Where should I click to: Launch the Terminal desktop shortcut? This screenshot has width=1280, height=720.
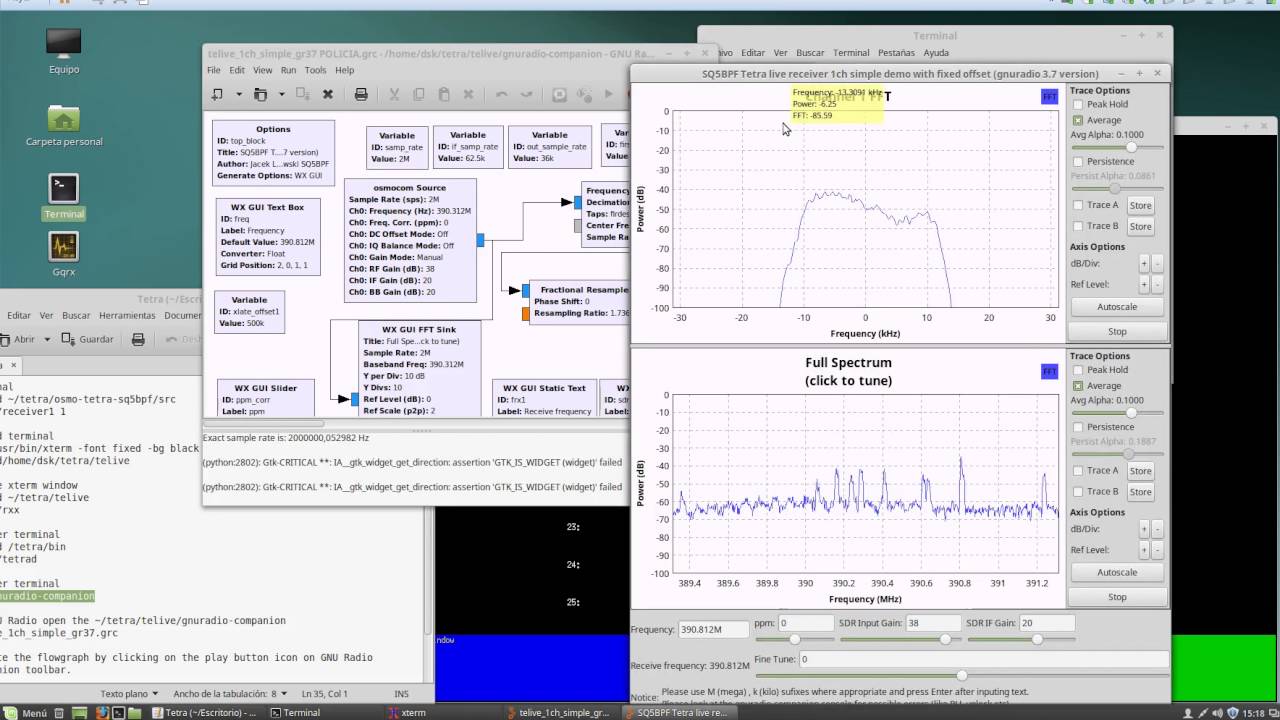[63, 197]
